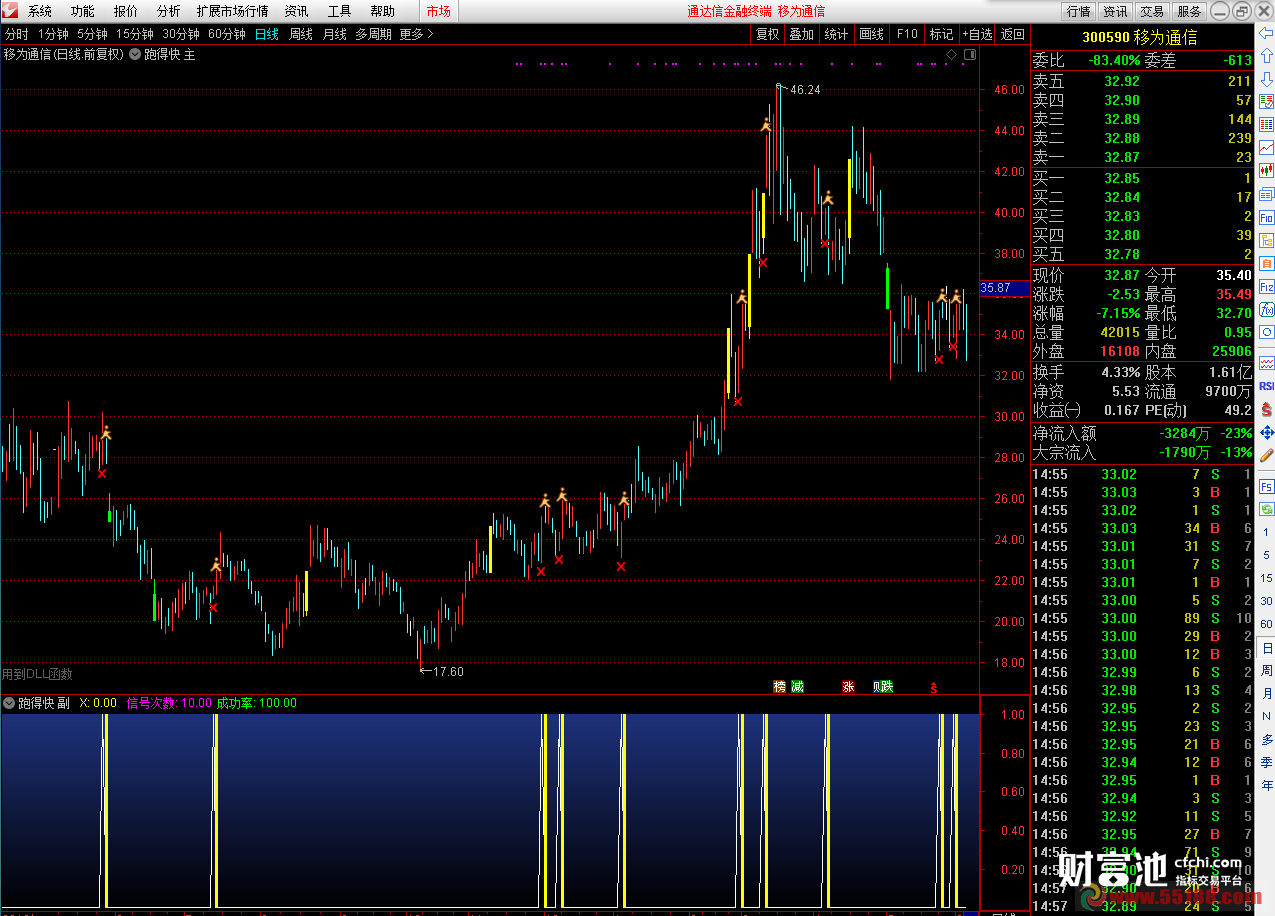Click the stock title 300590 移为通信

click(x=1139, y=37)
